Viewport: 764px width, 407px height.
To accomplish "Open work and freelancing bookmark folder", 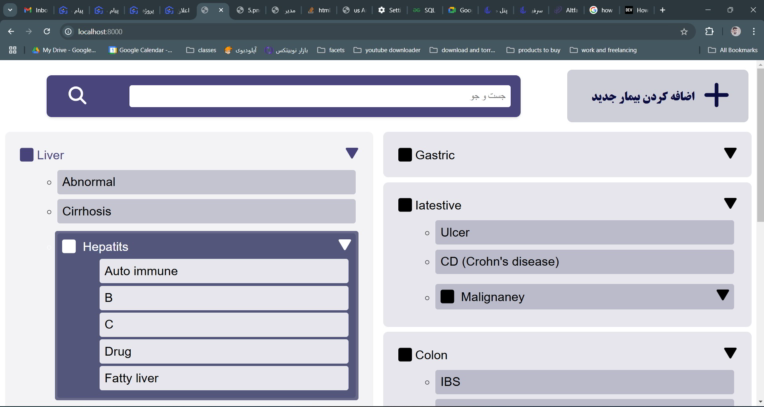I will coord(603,50).
